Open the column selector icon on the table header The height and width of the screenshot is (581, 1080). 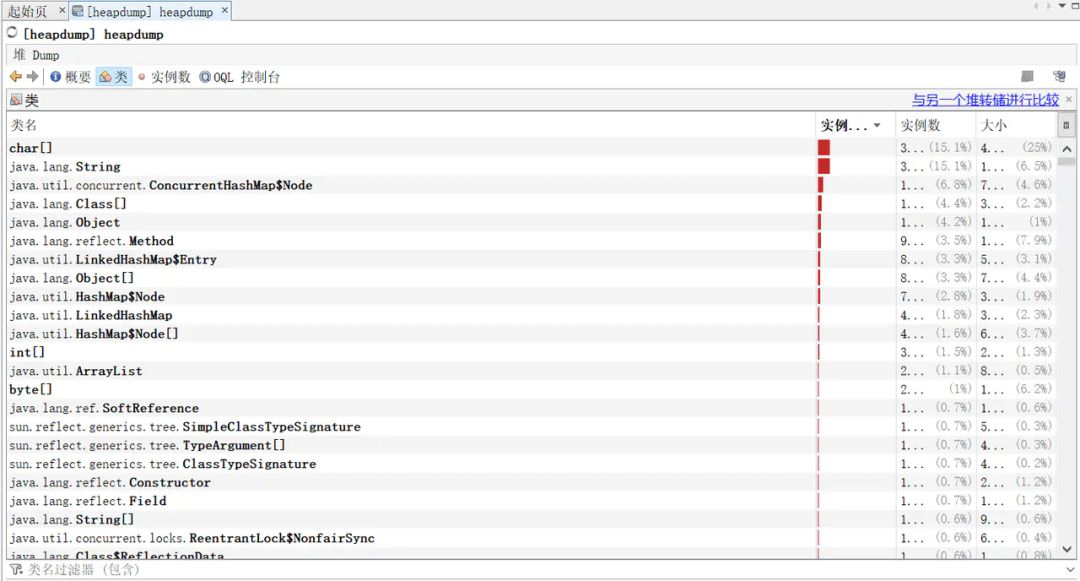tap(1065, 124)
